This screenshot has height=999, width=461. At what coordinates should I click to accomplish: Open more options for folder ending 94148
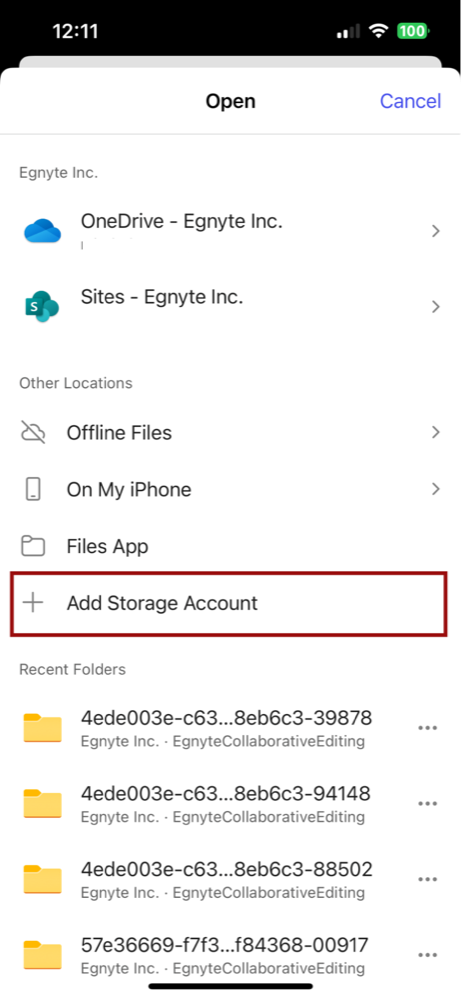pos(427,804)
